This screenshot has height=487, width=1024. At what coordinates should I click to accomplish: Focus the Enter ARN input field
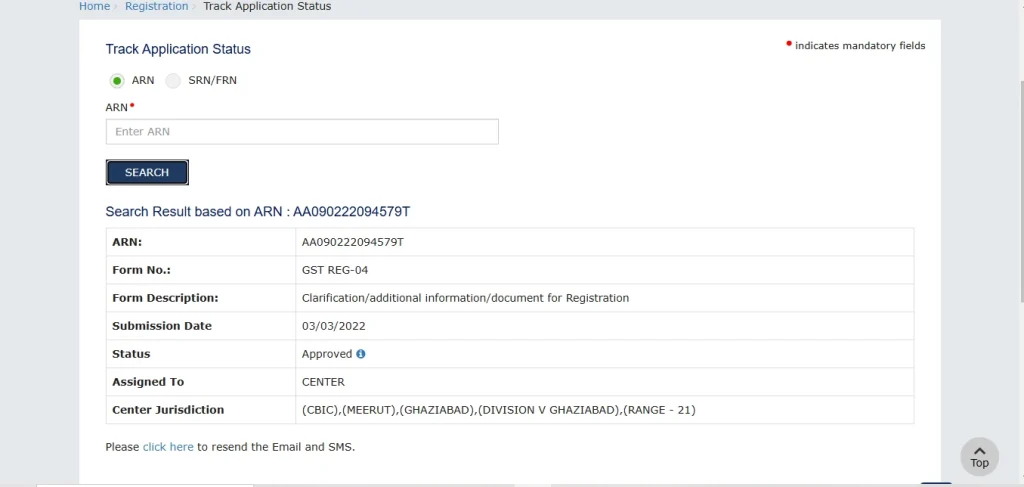(x=302, y=131)
